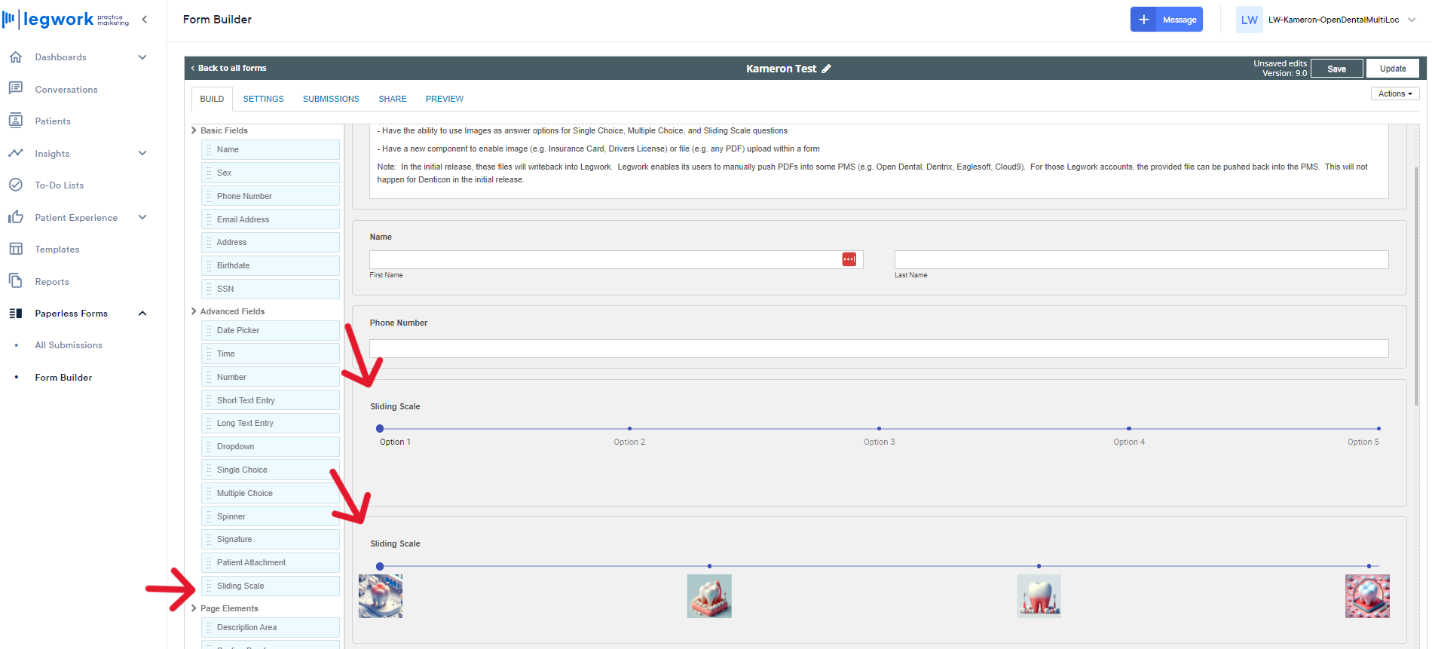This screenshot has height=649, width=1432.
Task: Collapse the Dashboards menu chevron
Action: pyautogui.click(x=144, y=57)
